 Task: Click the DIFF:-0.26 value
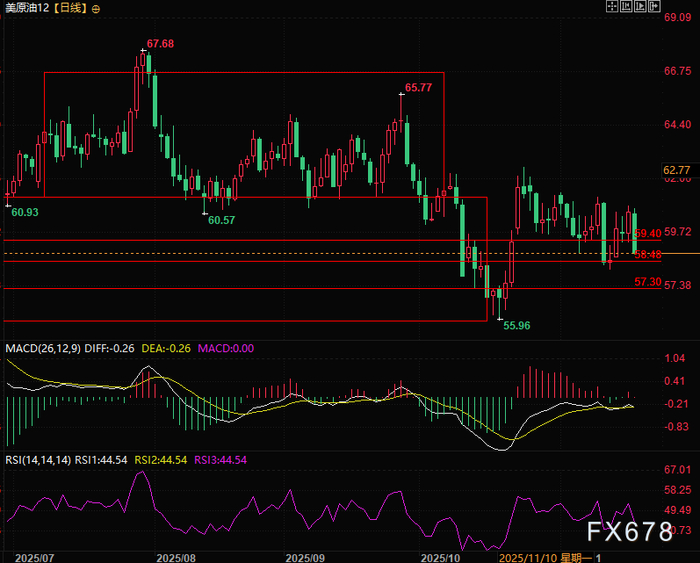click(x=109, y=348)
